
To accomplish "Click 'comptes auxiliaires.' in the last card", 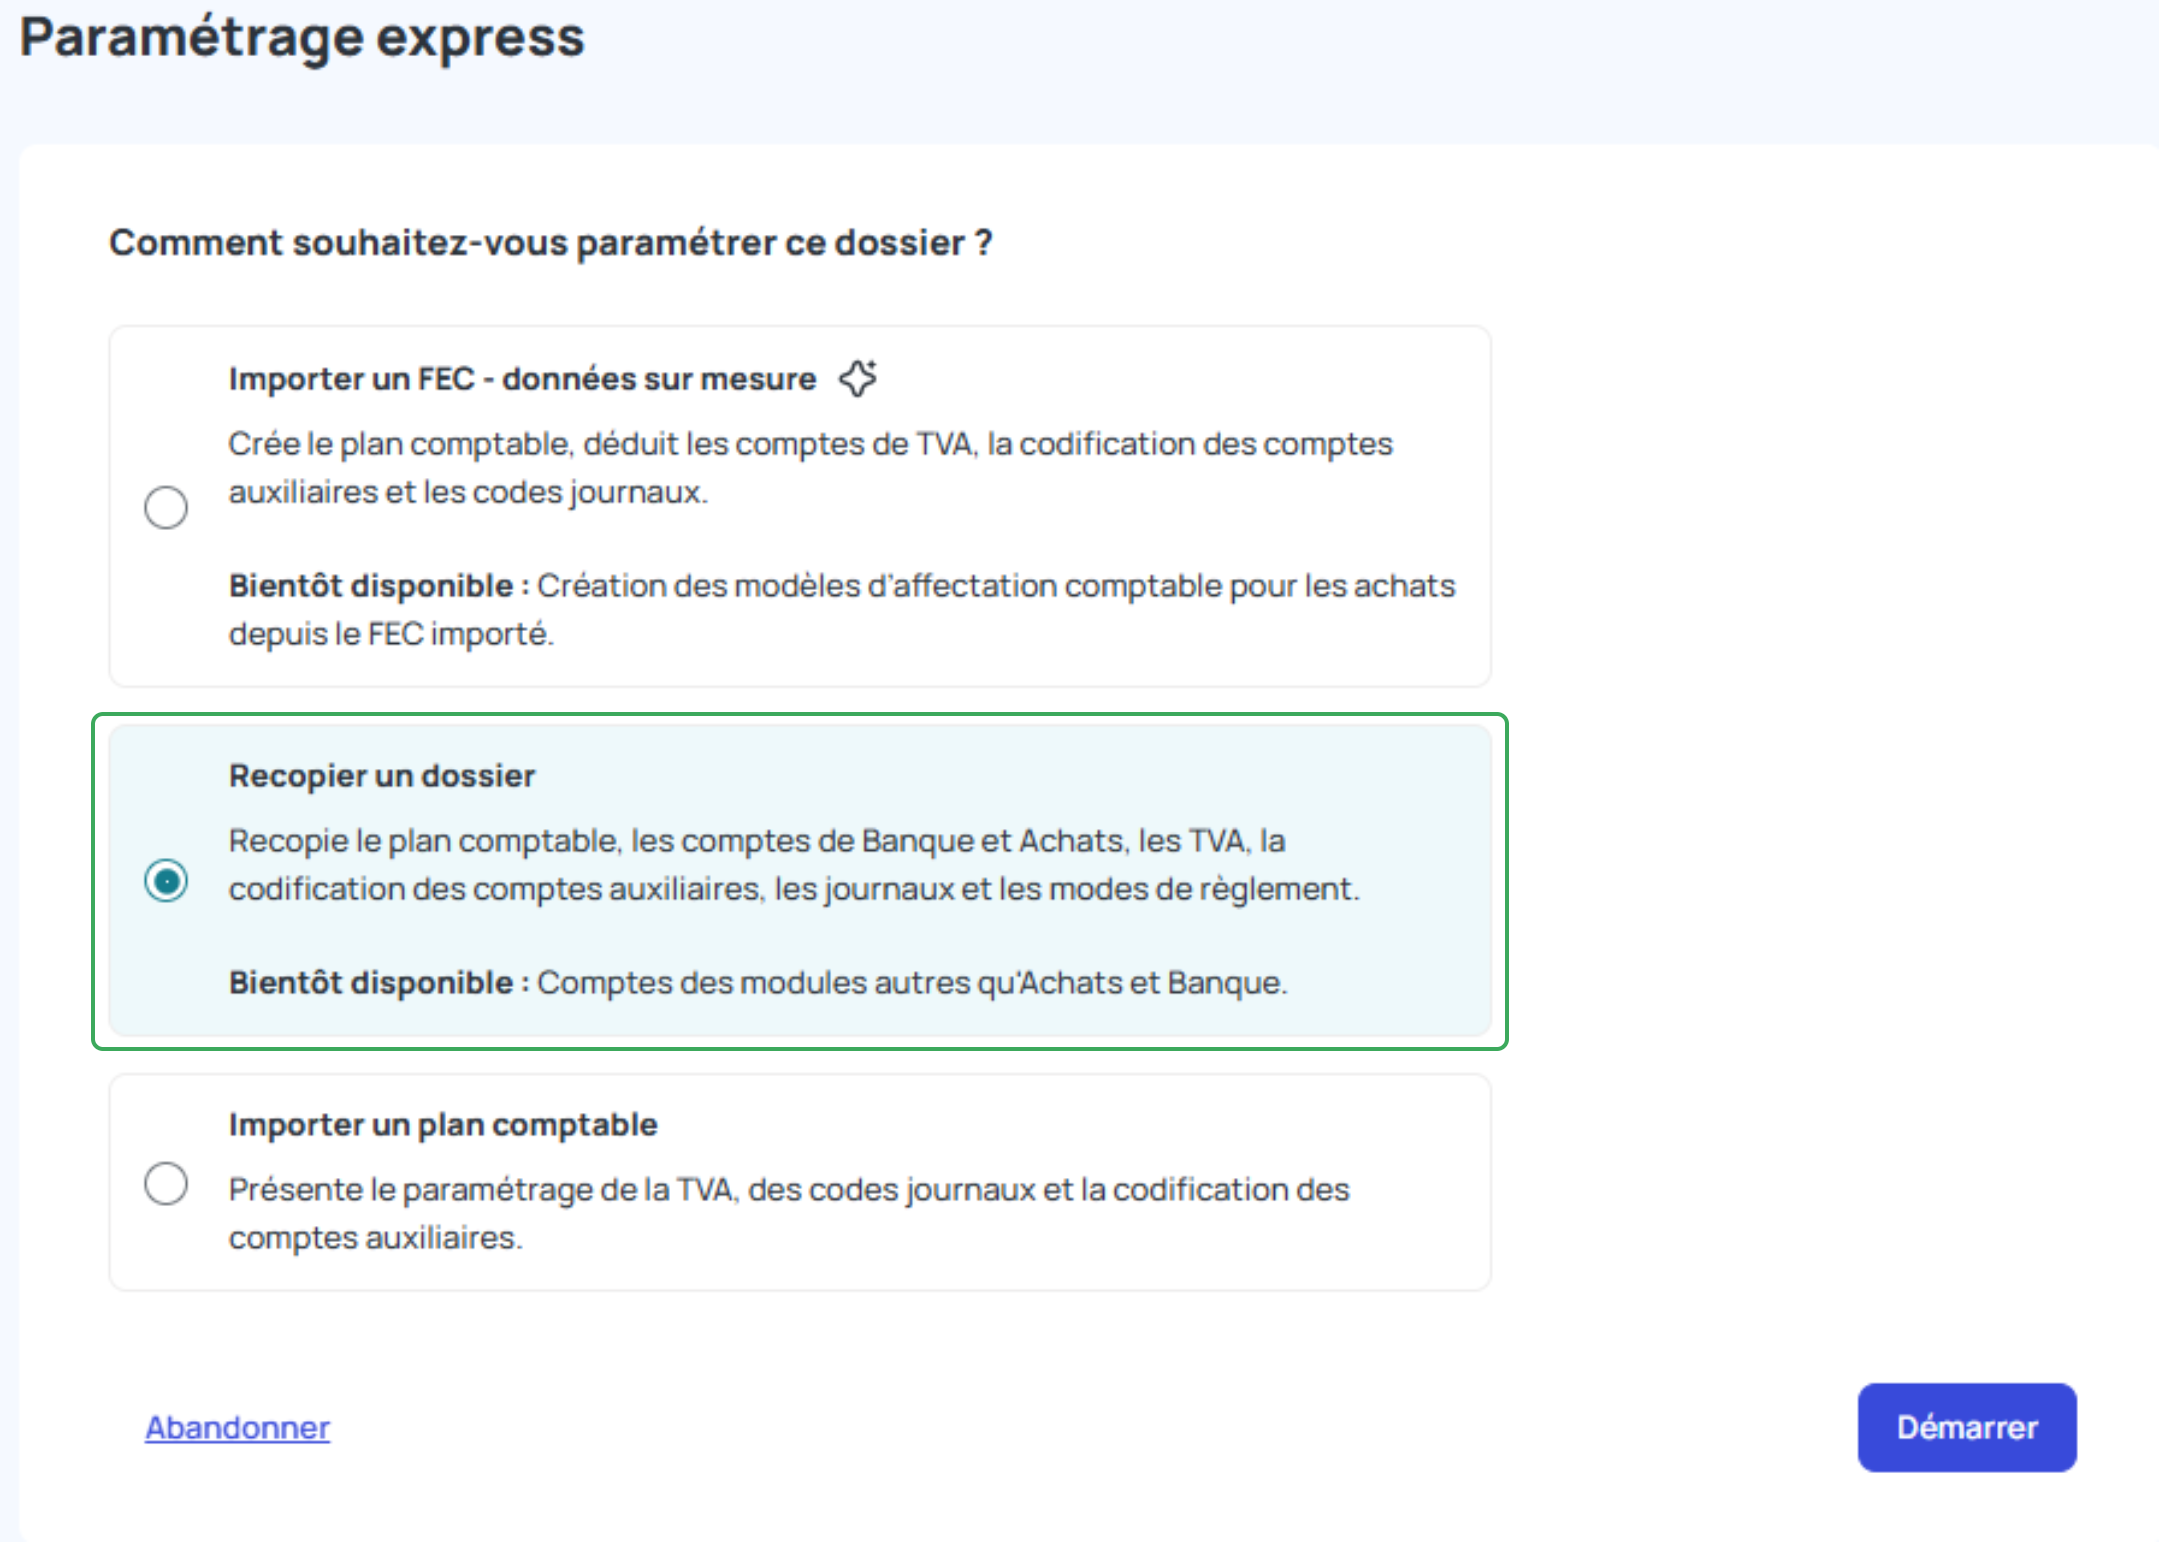I will tap(375, 1238).
